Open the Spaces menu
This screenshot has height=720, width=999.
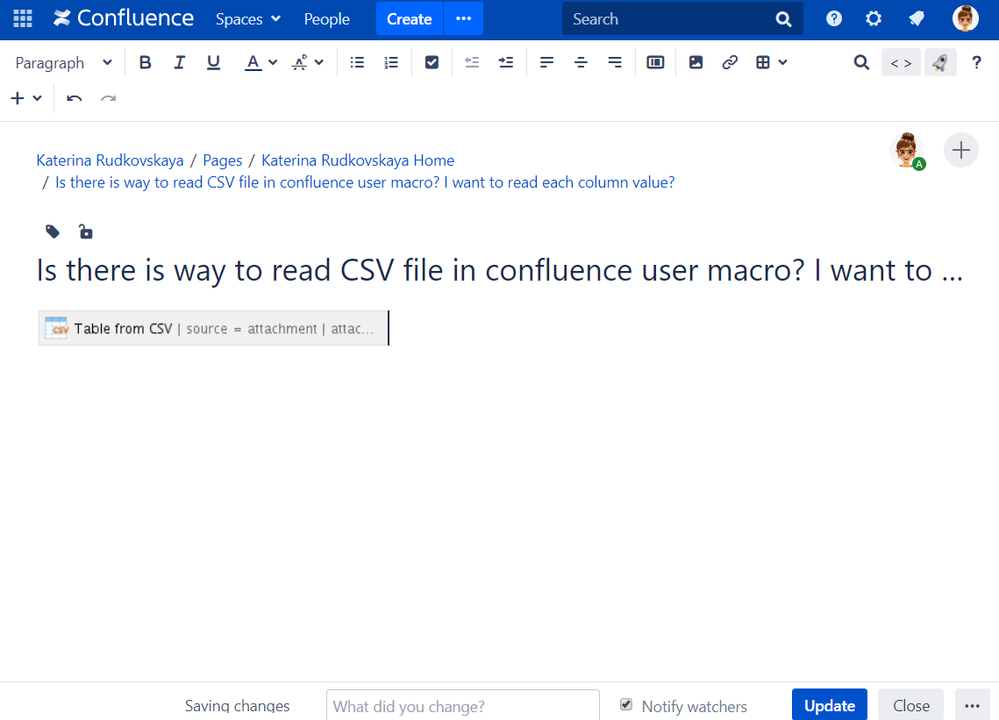[x=248, y=19]
